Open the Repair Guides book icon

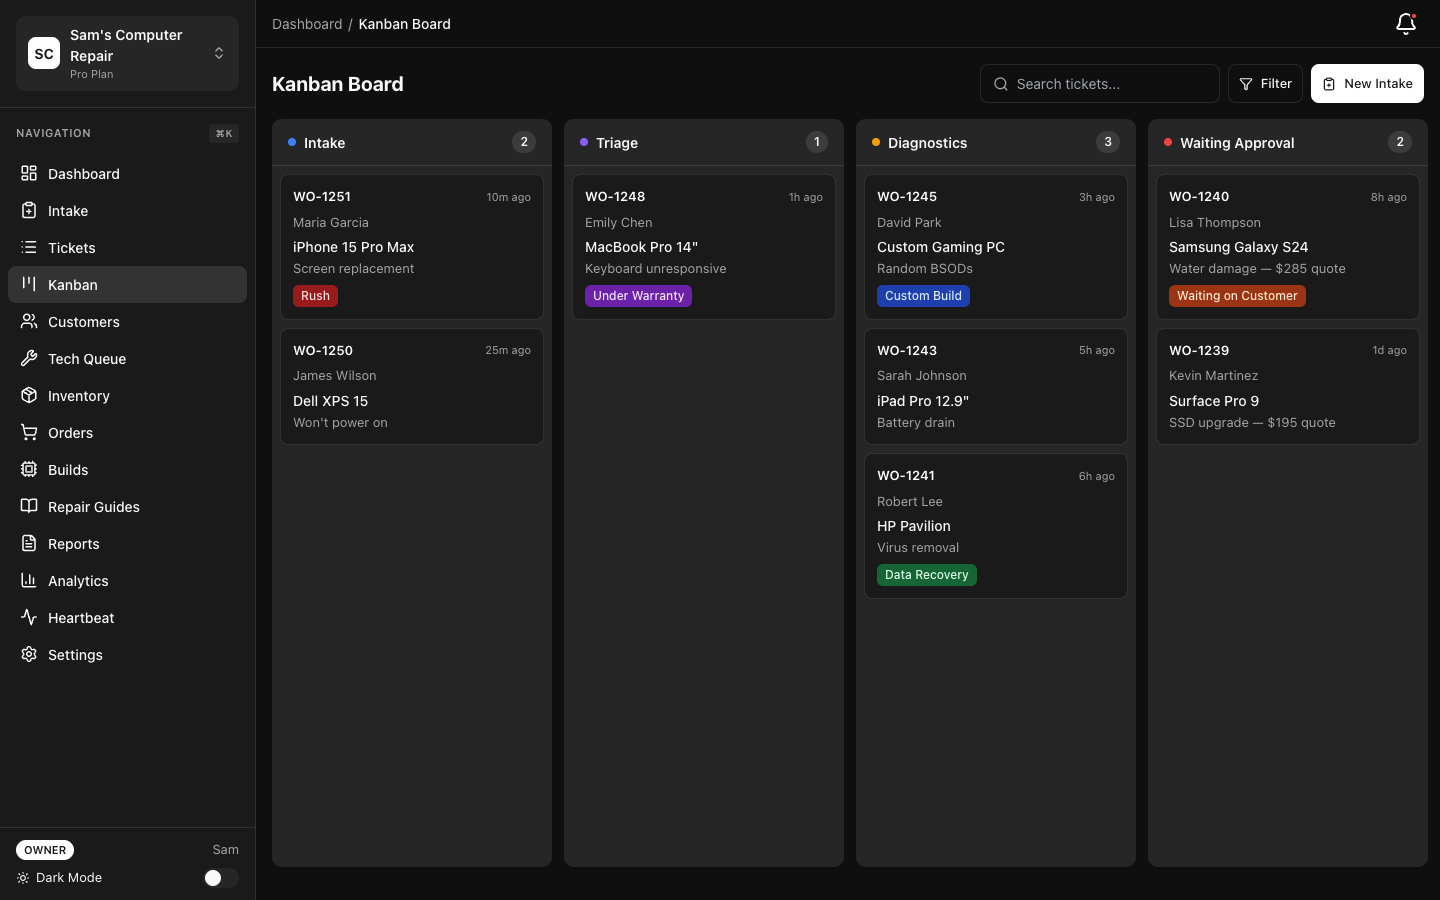coord(29,507)
